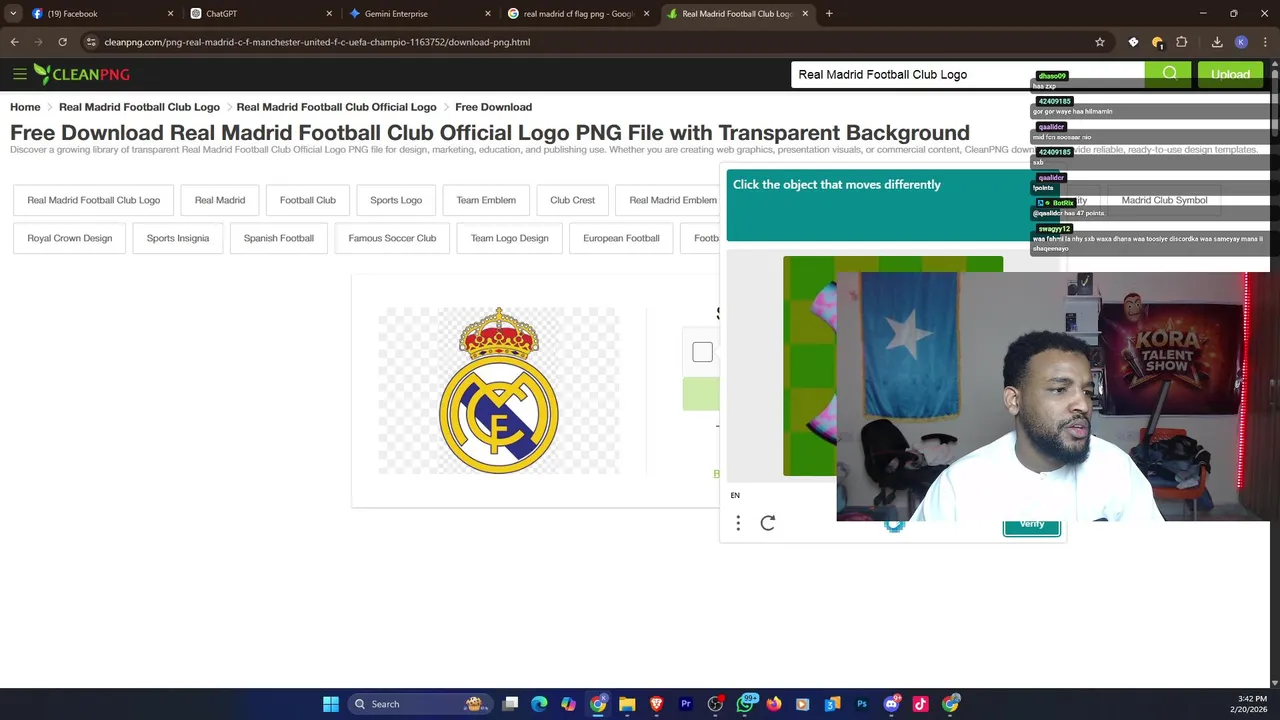Refresh the captcha challenge
Viewport: 1280px width, 720px height.
tap(768, 523)
